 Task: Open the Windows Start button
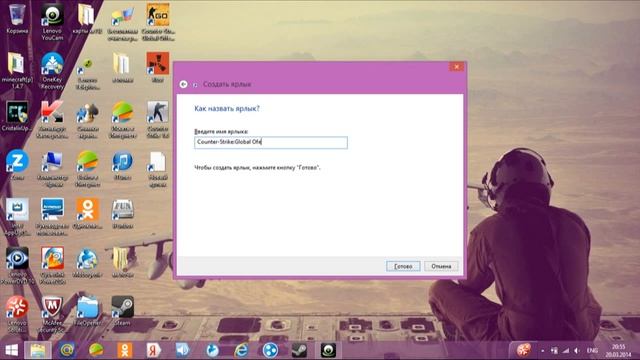point(11,350)
